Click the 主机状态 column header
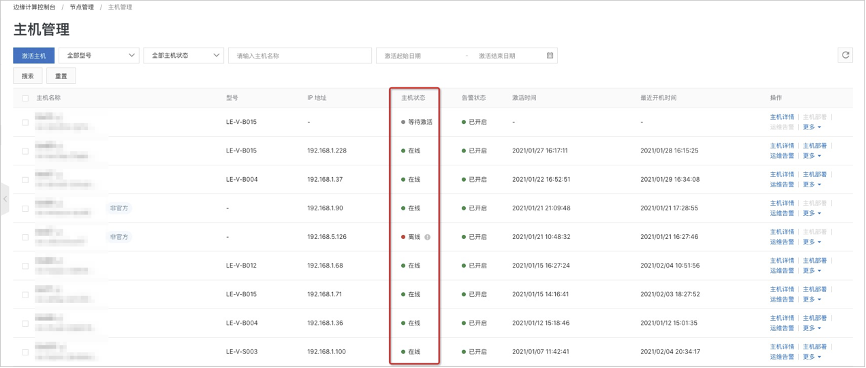The height and width of the screenshot is (368, 866). coord(413,98)
